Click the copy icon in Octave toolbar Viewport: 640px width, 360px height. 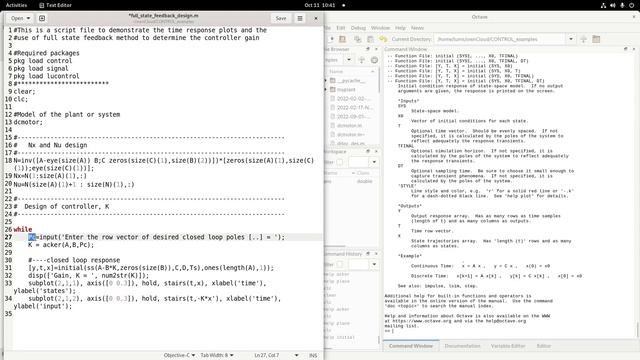(x=358, y=39)
